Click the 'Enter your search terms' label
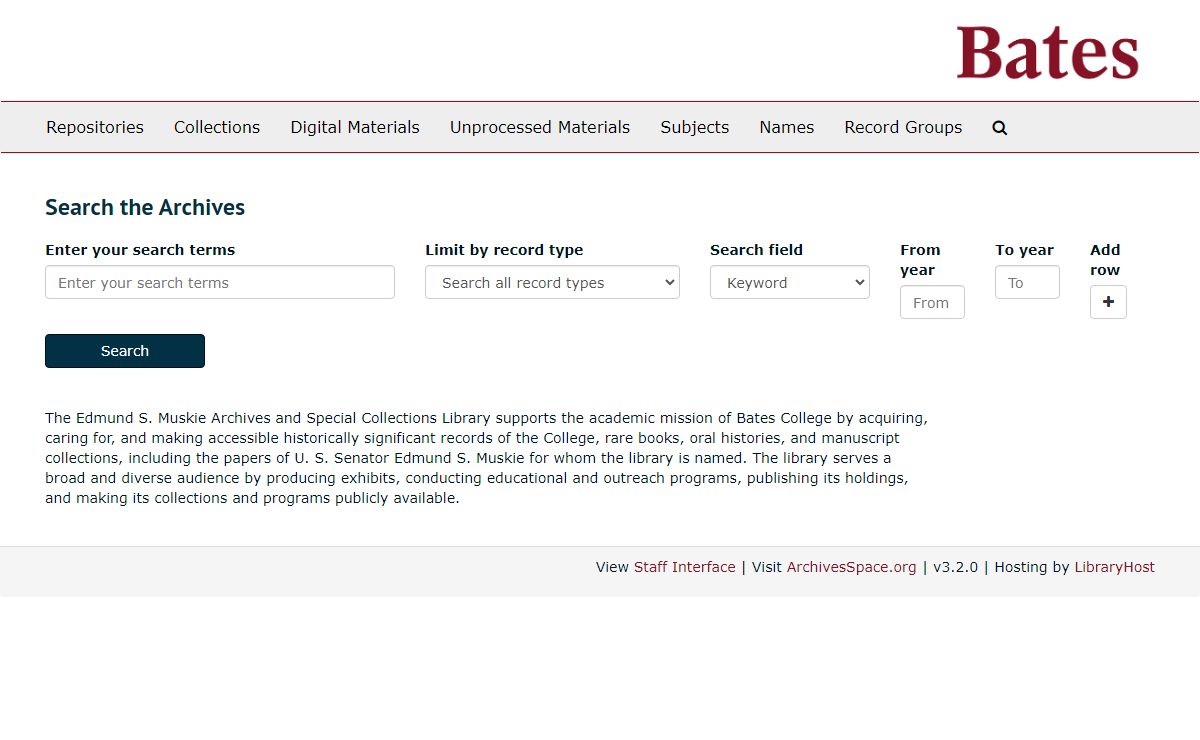Viewport: 1200px width, 740px height. click(x=140, y=250)
